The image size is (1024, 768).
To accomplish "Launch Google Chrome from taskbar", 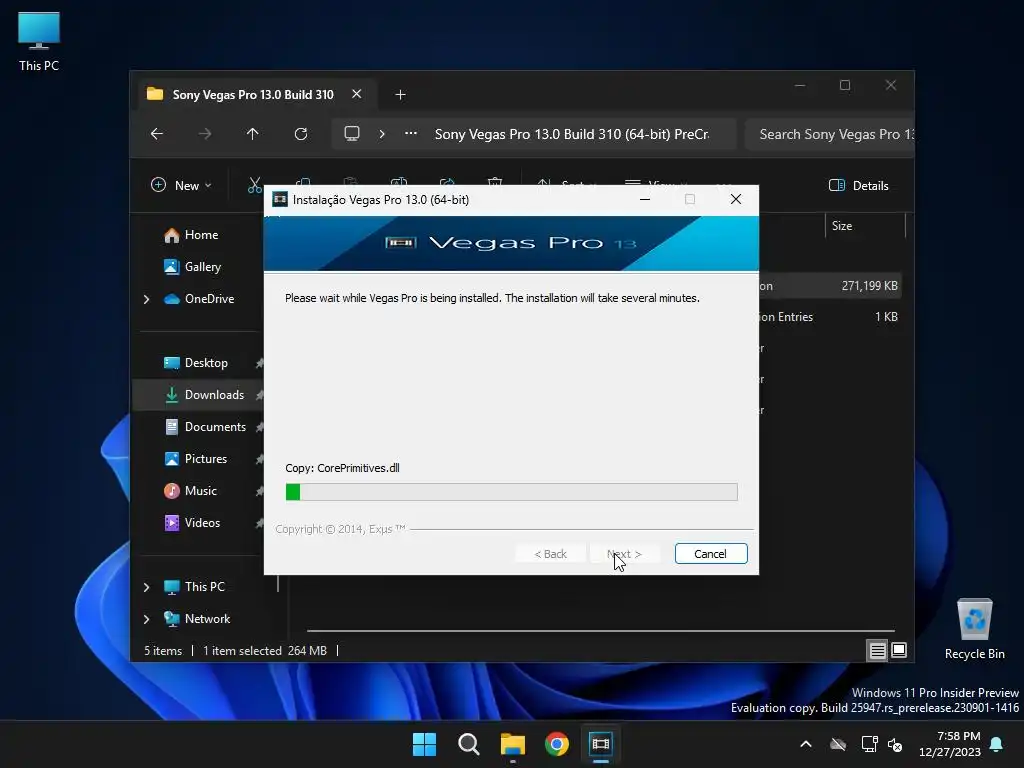I will (557, 744).
